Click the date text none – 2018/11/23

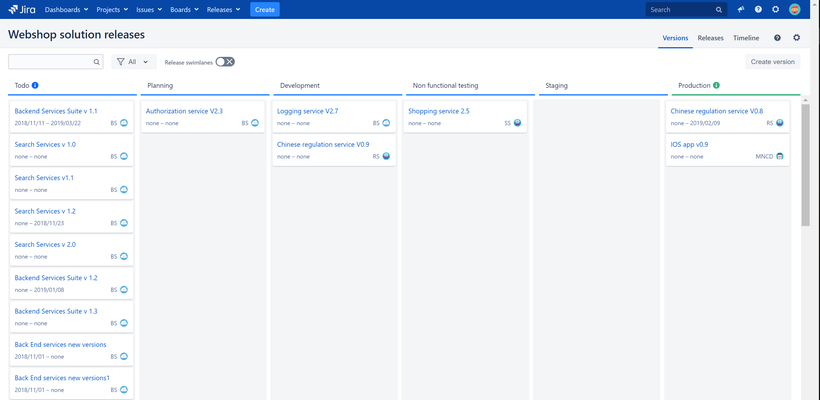point(39,223)
